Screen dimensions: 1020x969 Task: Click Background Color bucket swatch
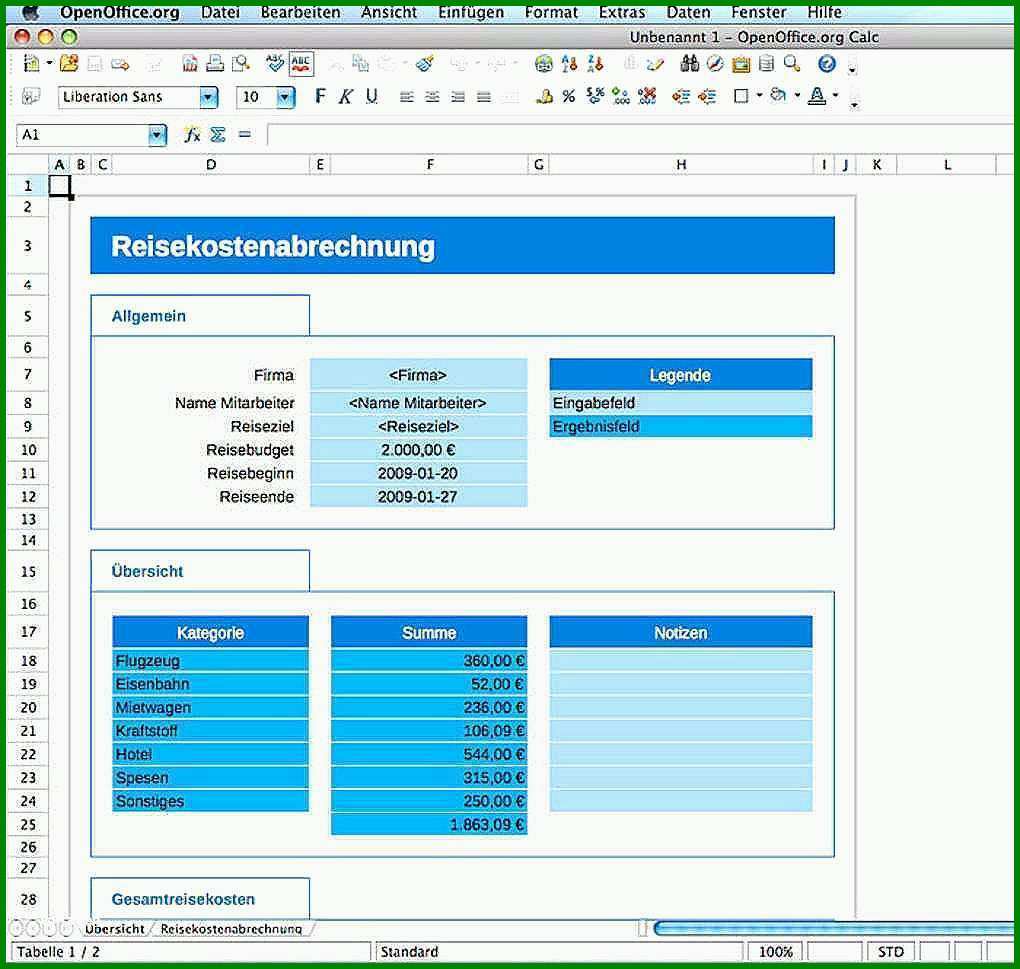[778, 96]
